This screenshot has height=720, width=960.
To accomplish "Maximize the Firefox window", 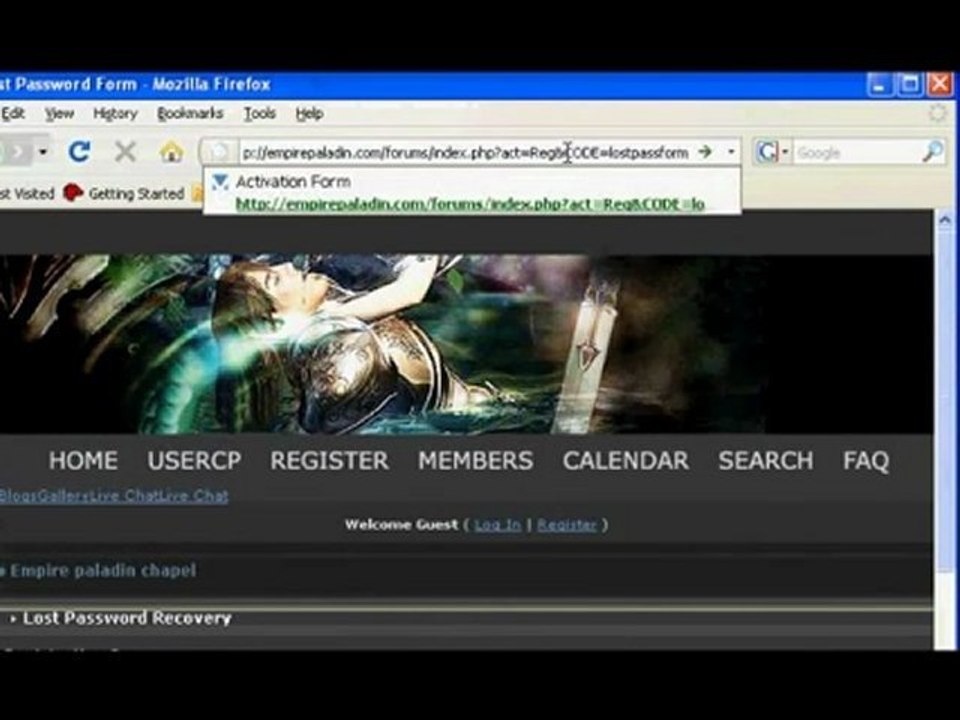I will tap(910, 84).
